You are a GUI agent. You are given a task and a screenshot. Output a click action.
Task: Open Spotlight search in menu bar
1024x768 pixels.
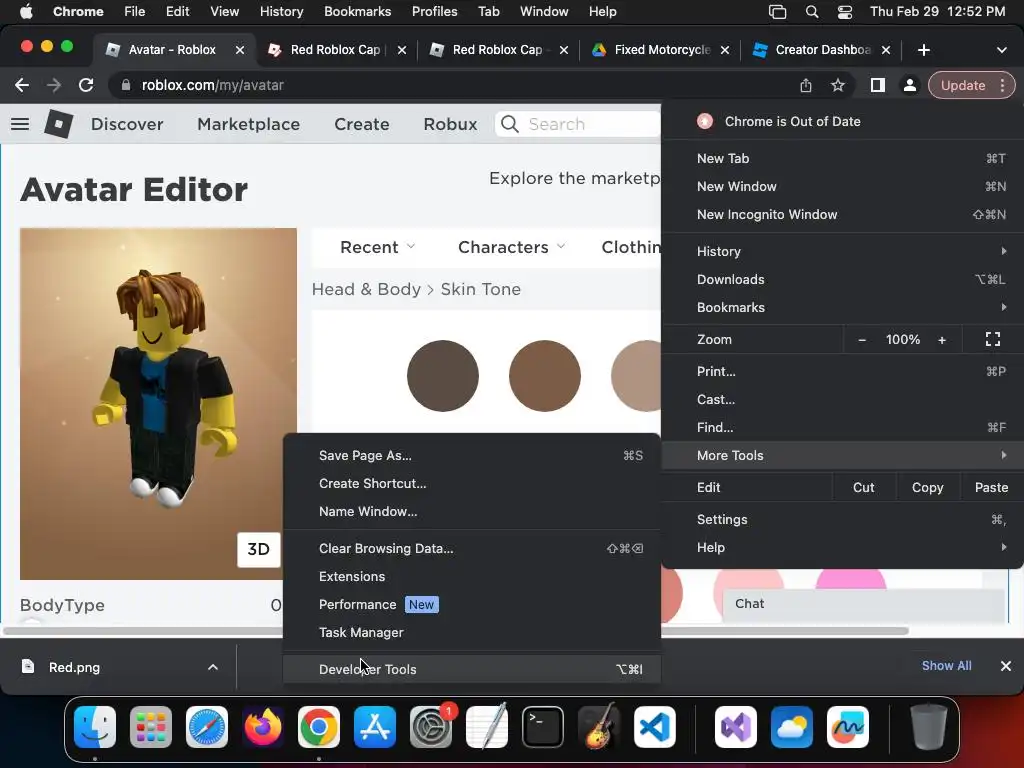click(x=812, y=12)
